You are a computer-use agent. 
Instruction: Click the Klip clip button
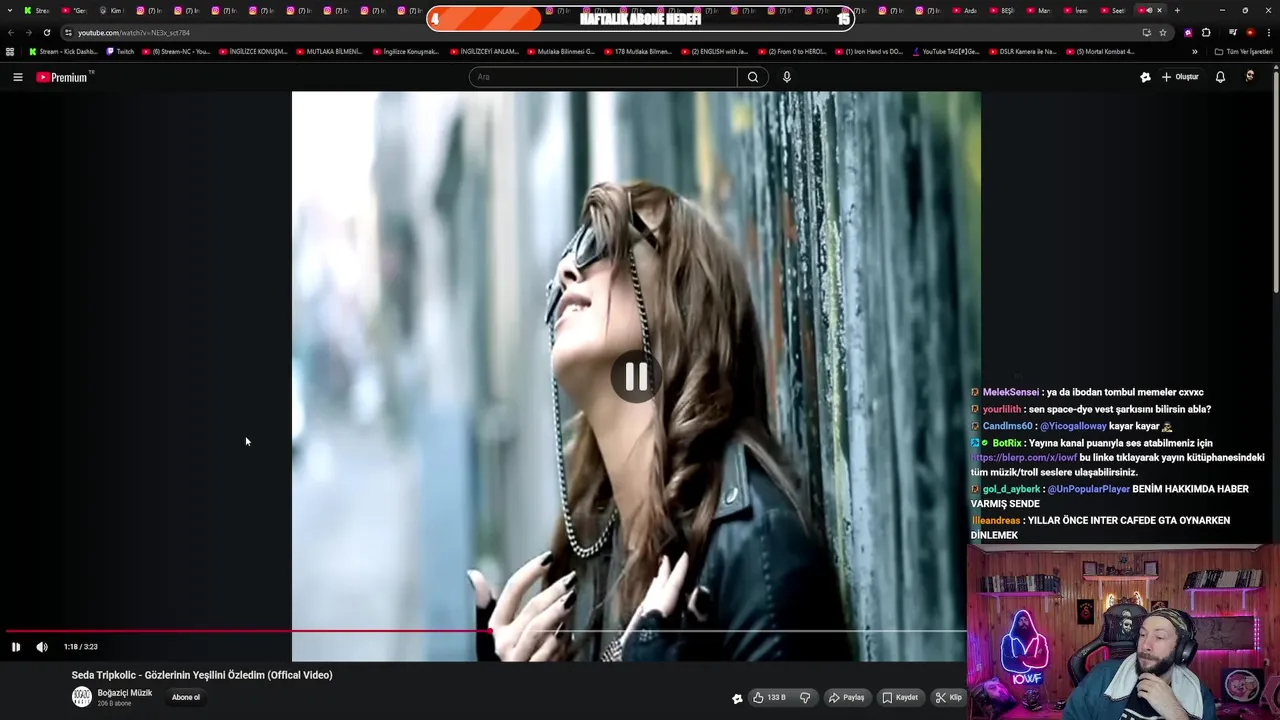[948, 697]
